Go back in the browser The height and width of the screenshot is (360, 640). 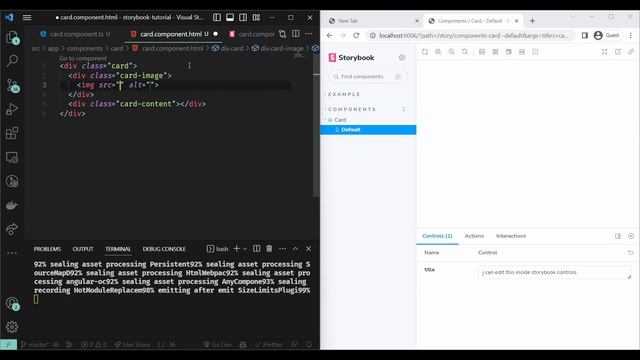(329, 36)
